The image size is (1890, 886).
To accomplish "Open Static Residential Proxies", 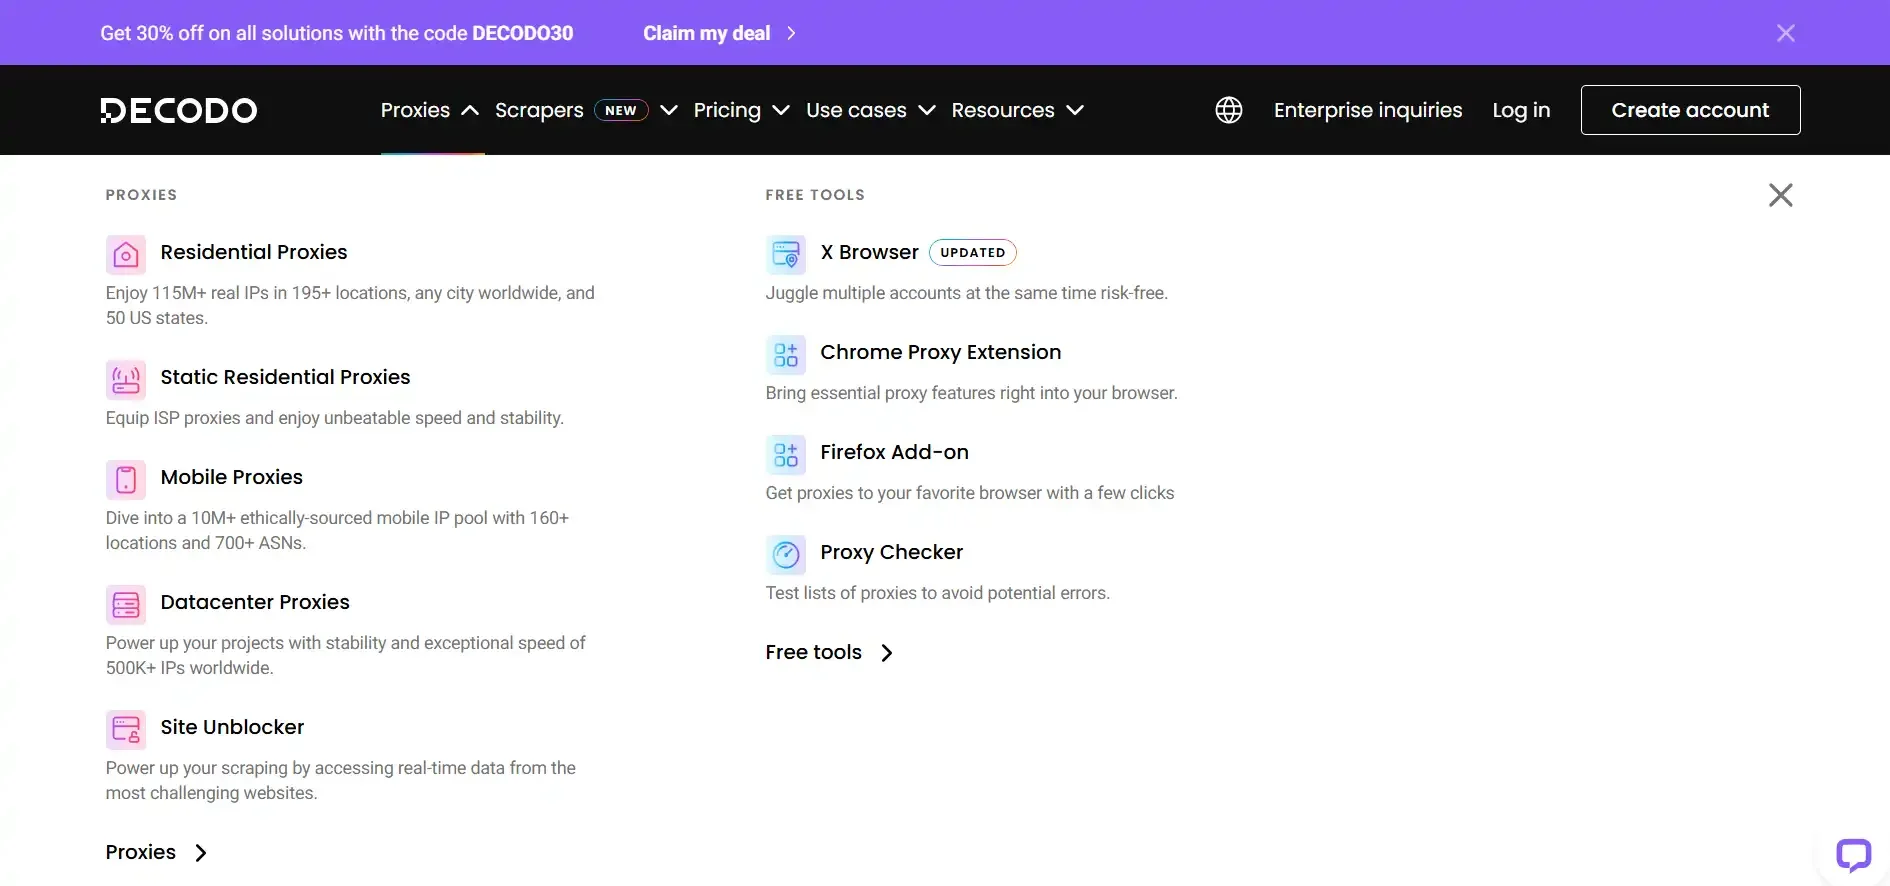I will [285, 377].
